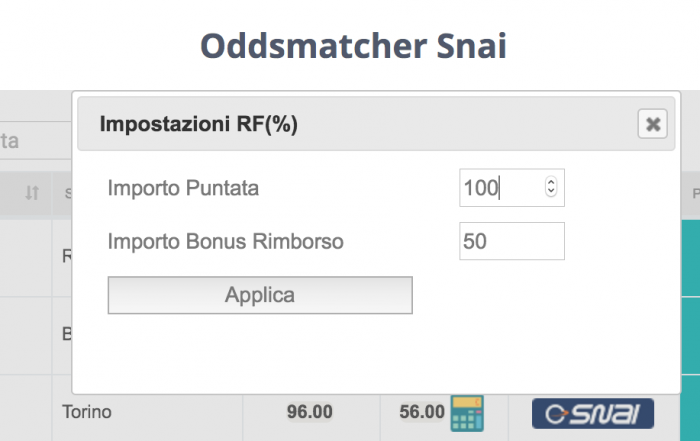Click the Snai bookmaker logo
The height and width of the screenshot is (441, 700).
coord(593,413)
